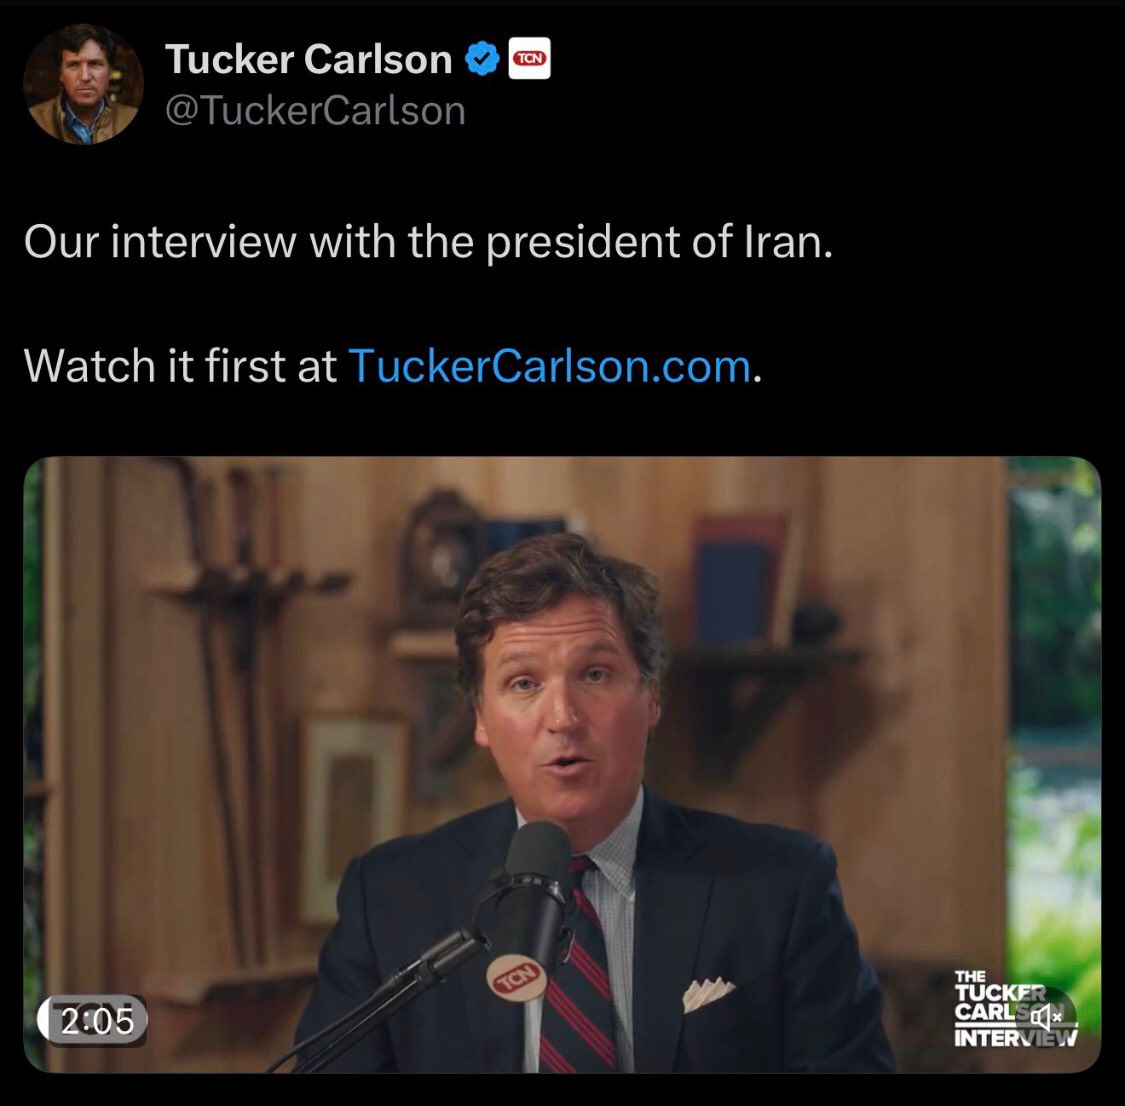The image size is (1125, 1106).
Task: Click the green window view in the video
Action: pyautogui.click(x=1053, y=717)
